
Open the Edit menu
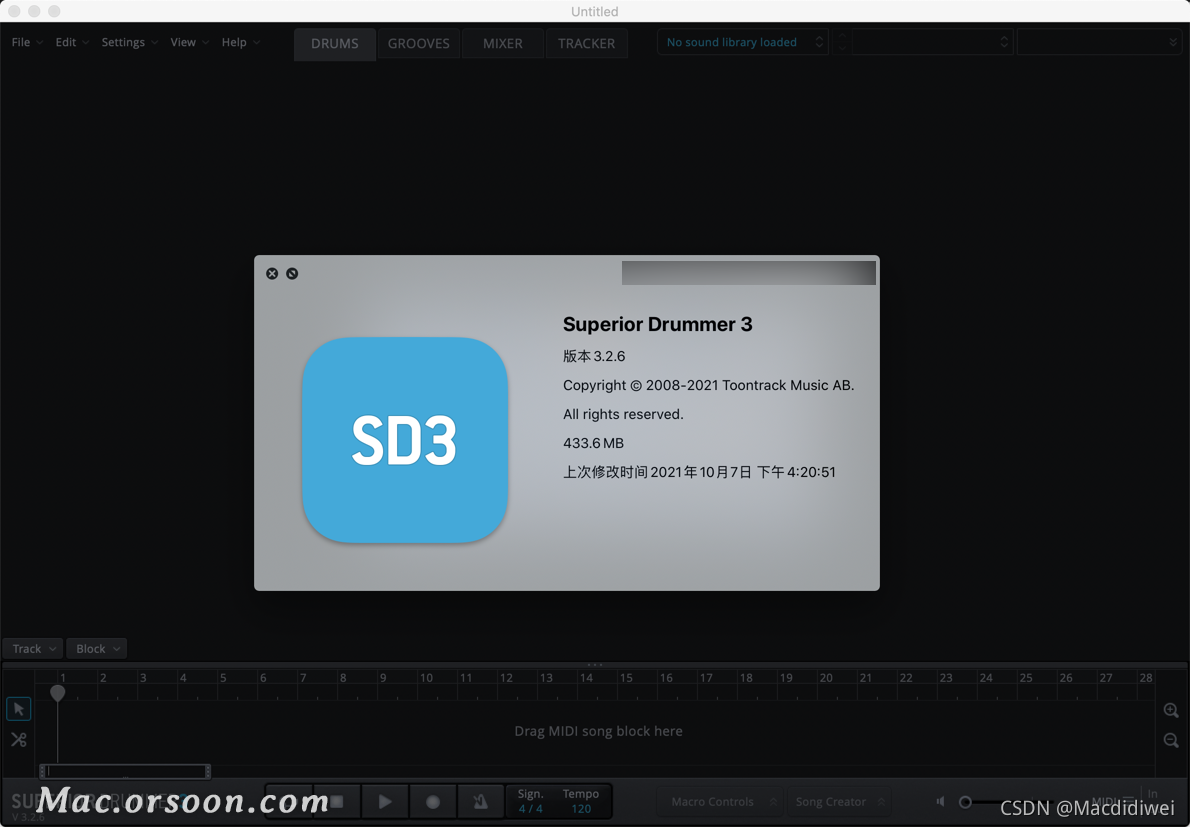[x=71, y=42]
